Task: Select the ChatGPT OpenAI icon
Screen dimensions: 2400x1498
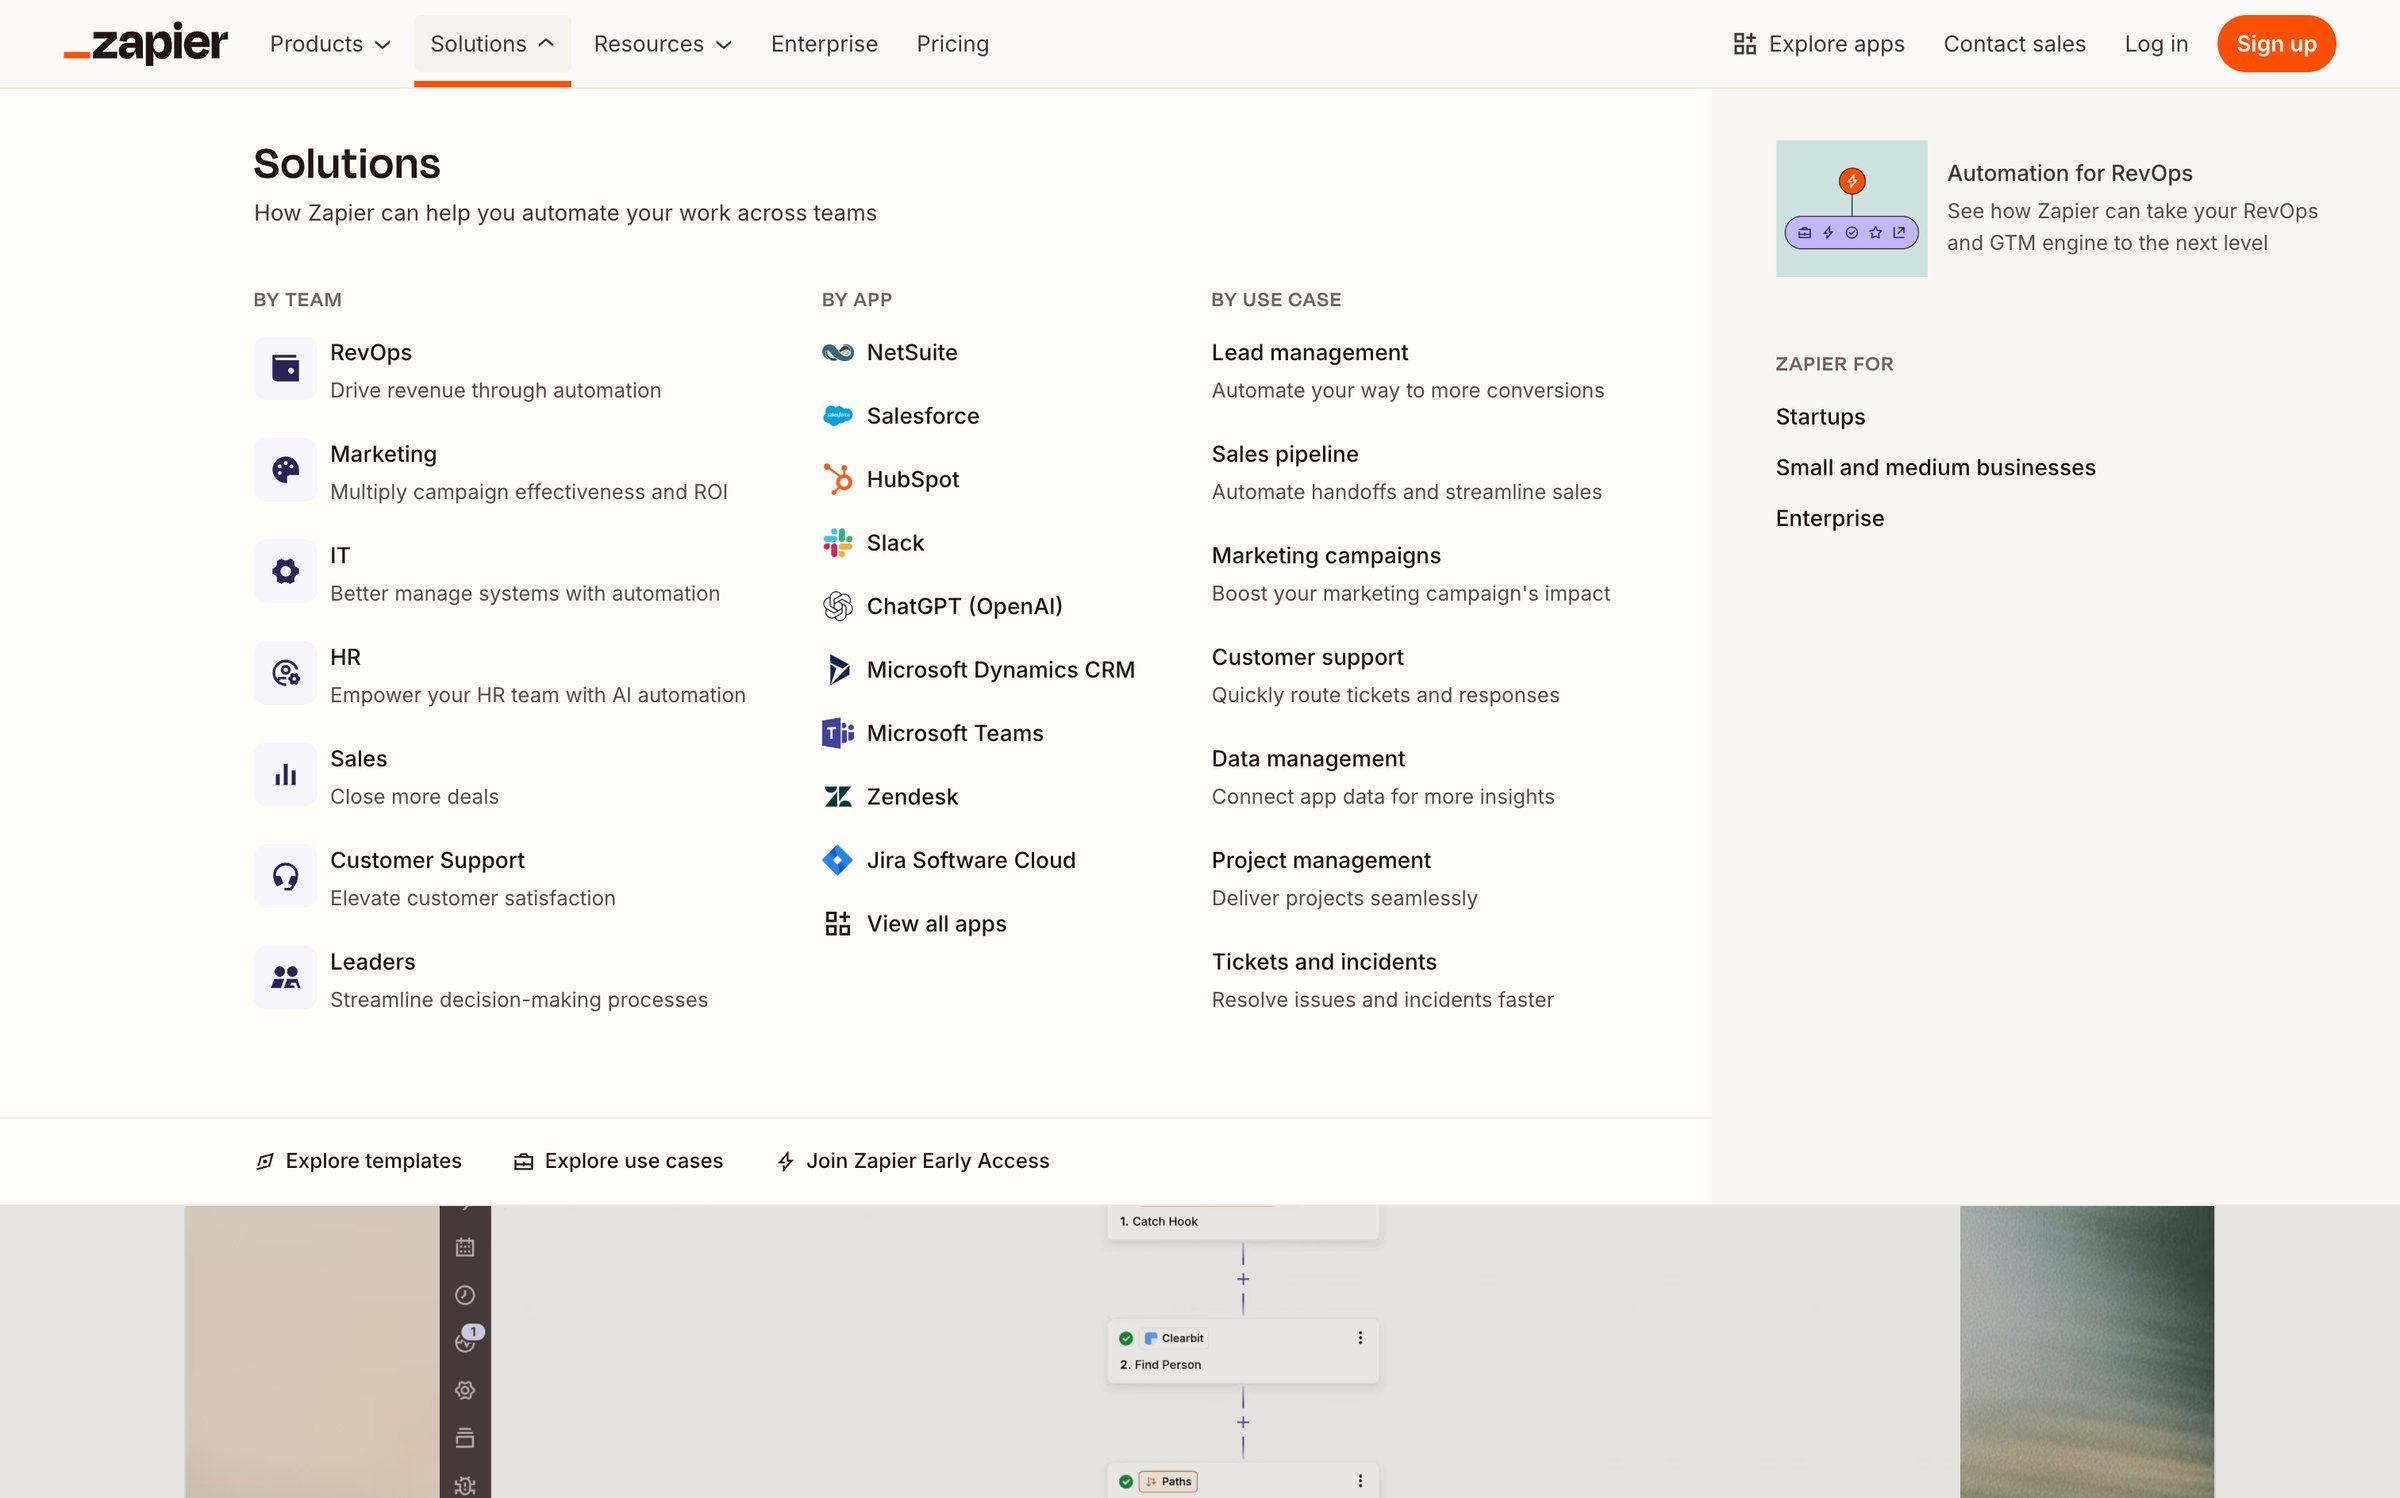Action: 837,606
